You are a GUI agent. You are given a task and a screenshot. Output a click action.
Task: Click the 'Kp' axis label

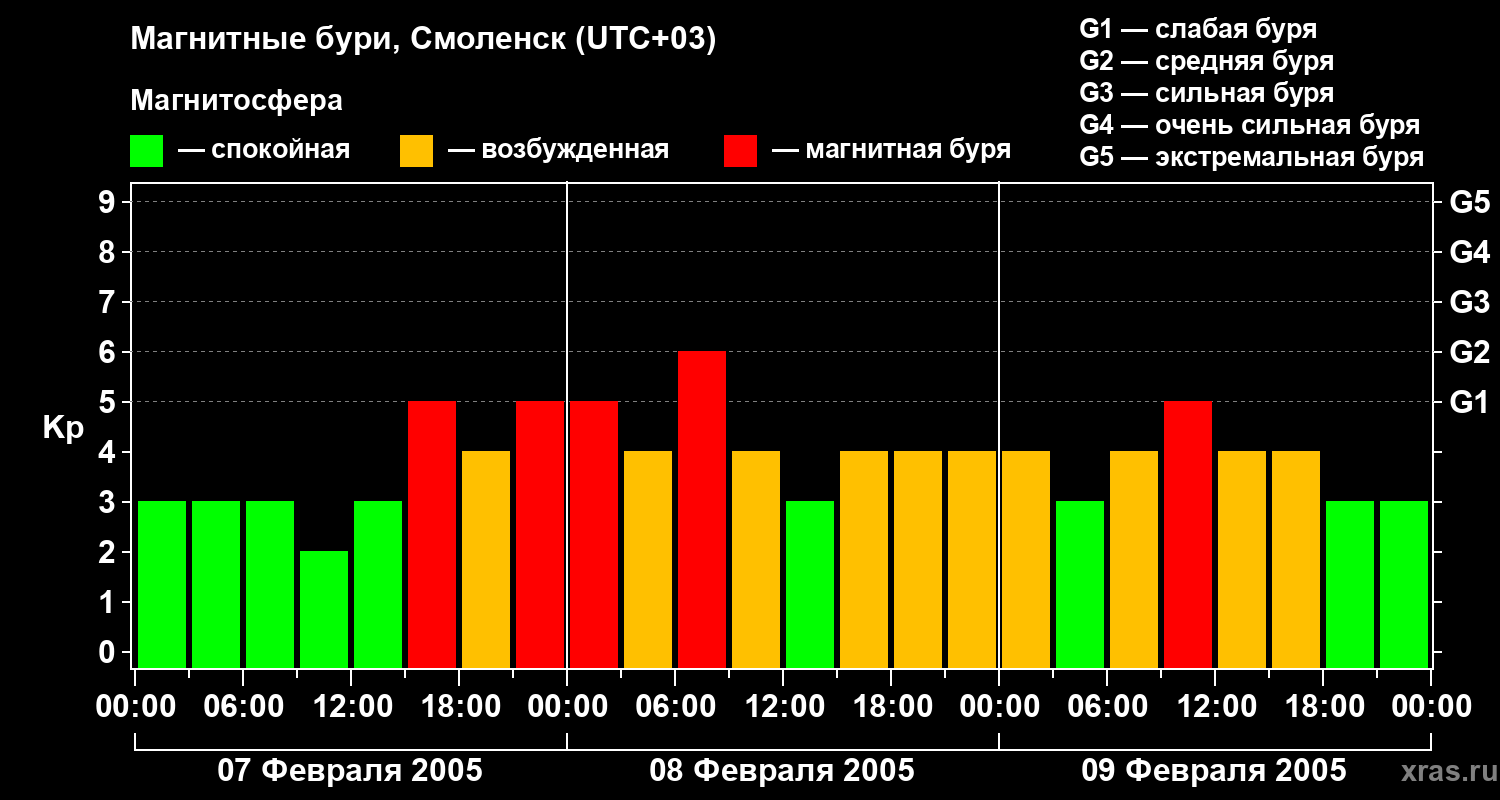click(63, 428)
